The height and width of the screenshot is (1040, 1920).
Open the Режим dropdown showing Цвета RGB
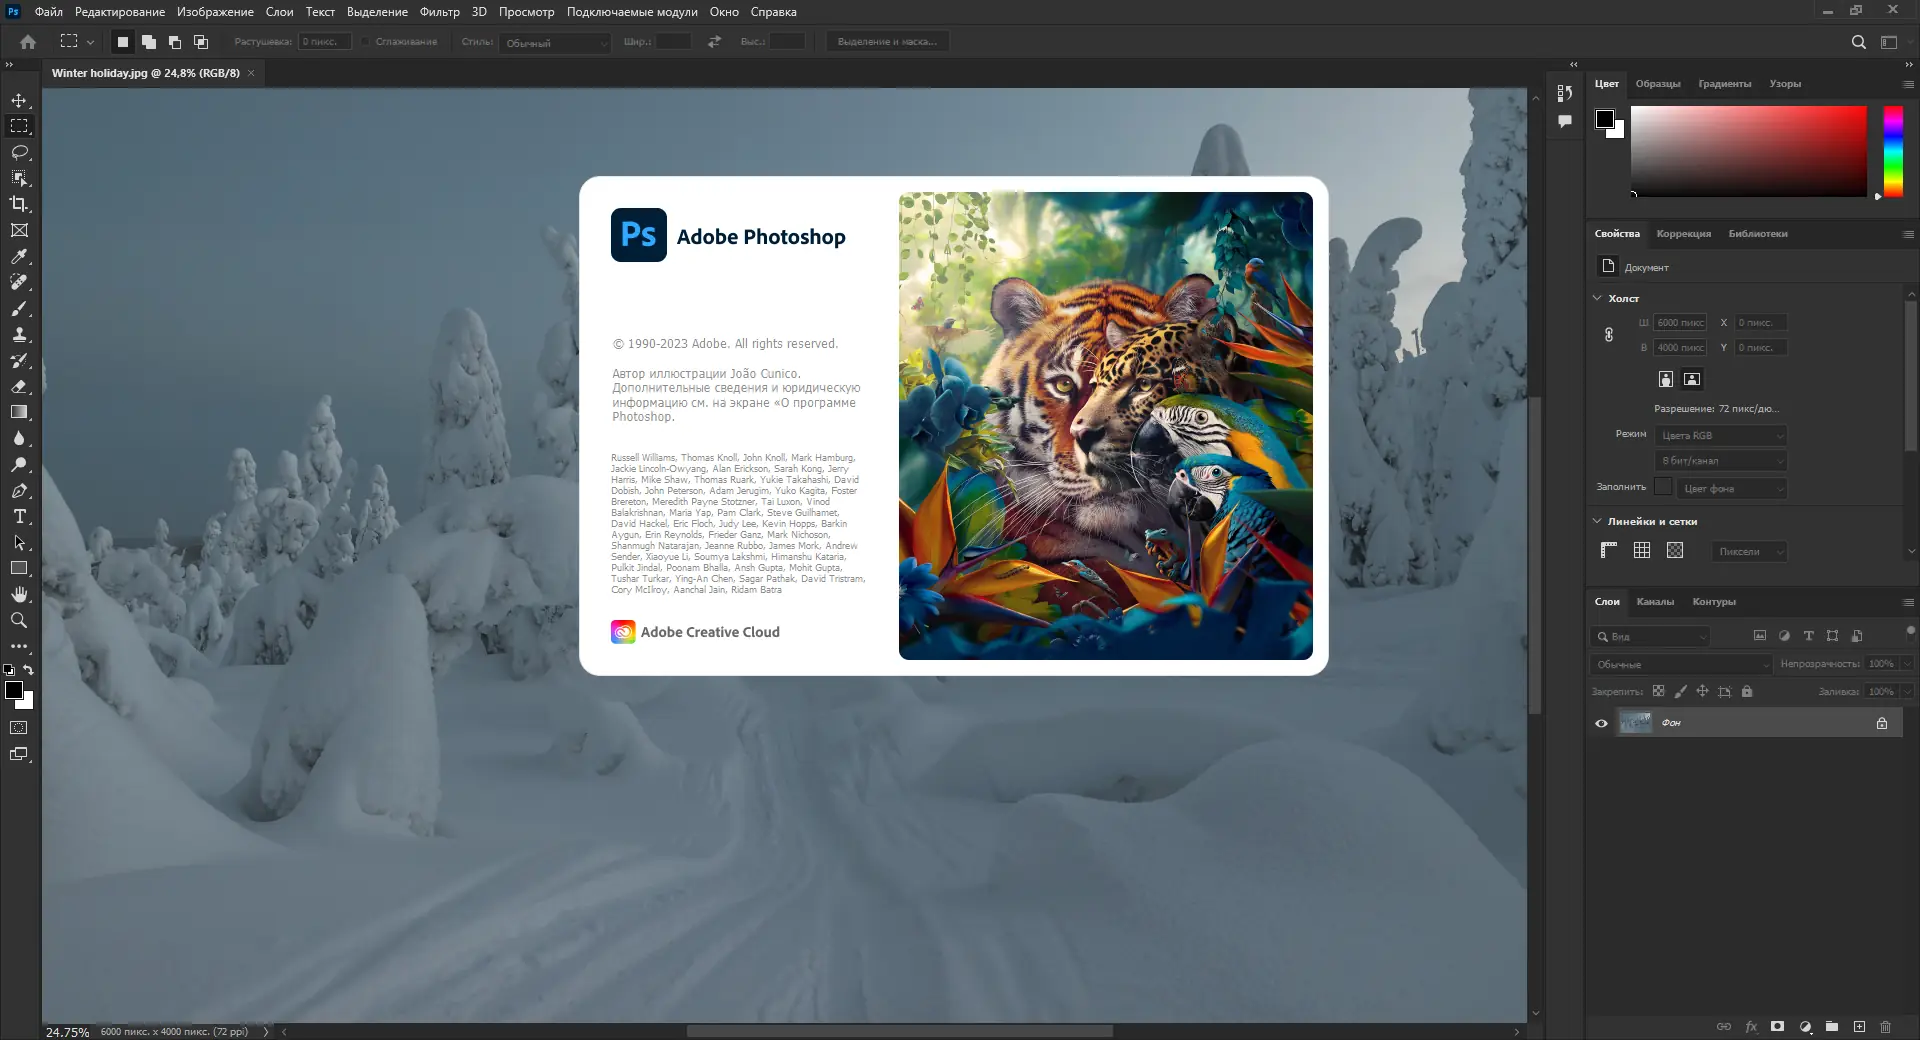pyautogui.click(x=1720, y=435)
